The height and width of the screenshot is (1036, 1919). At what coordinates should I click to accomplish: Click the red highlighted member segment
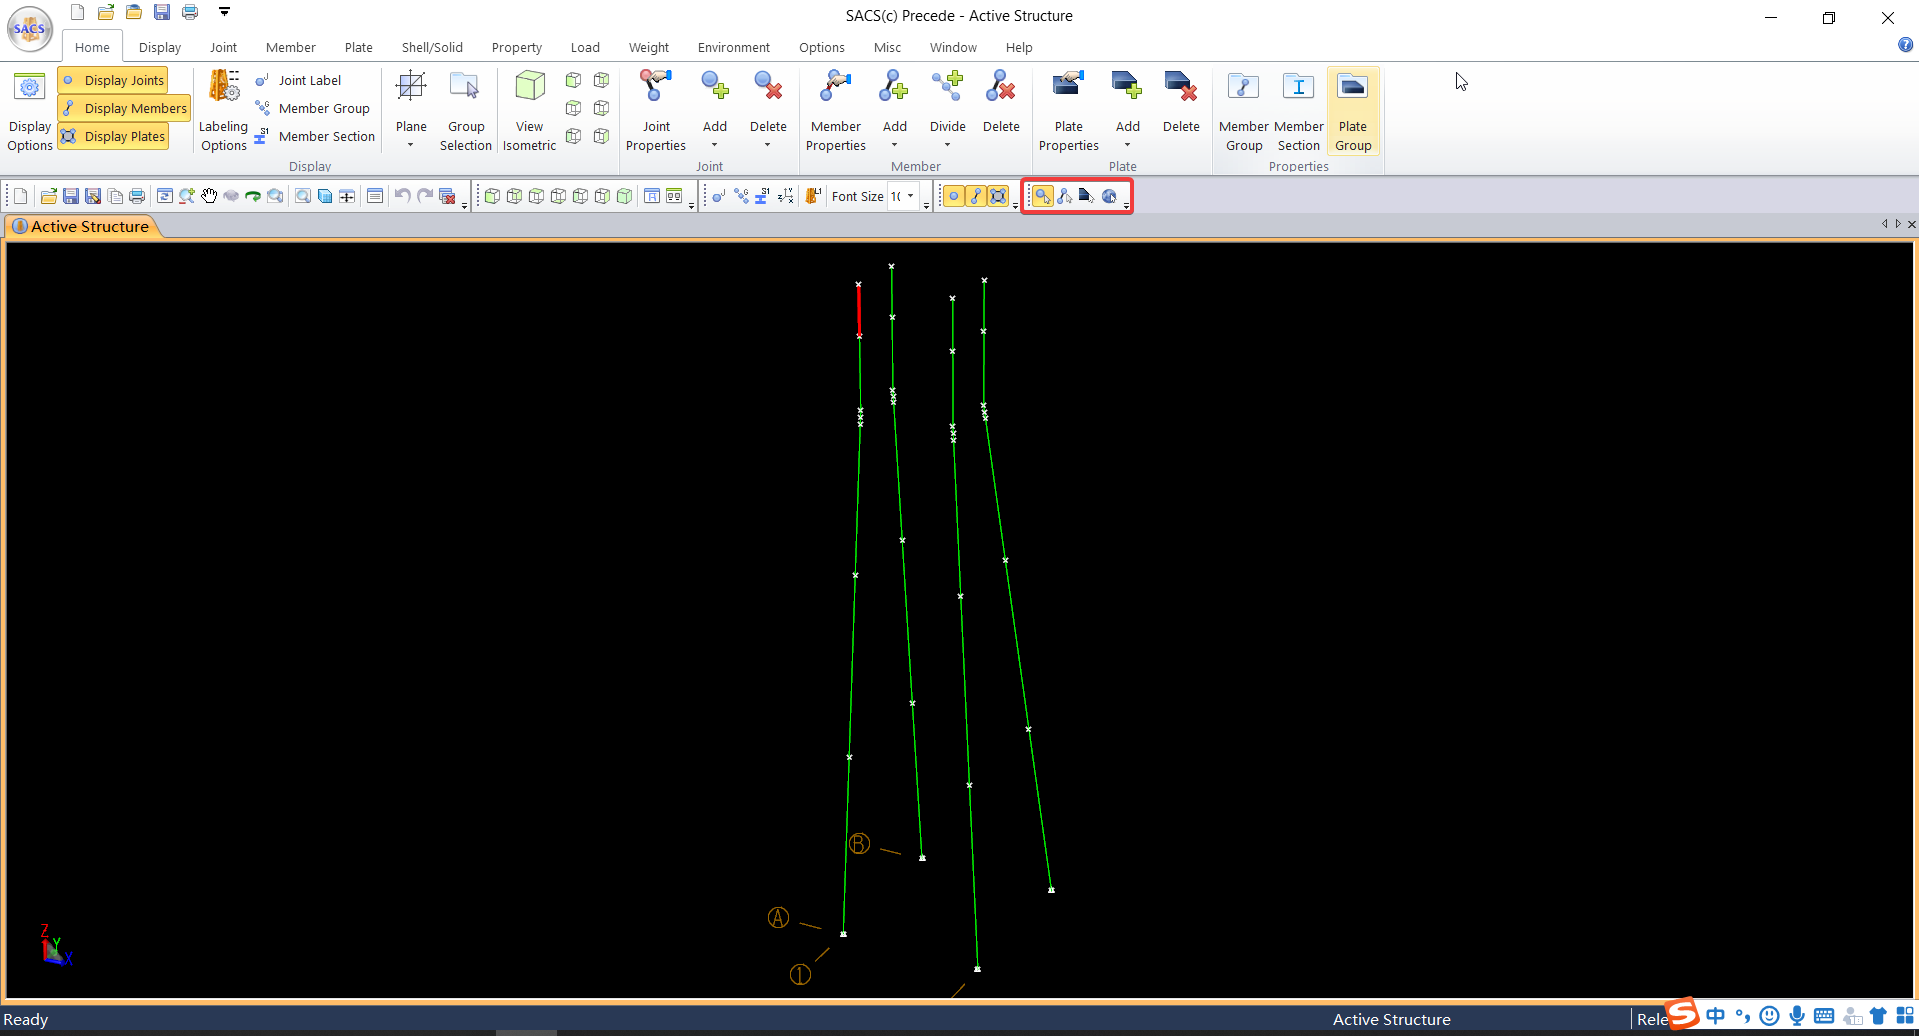(x=859, y=310)
